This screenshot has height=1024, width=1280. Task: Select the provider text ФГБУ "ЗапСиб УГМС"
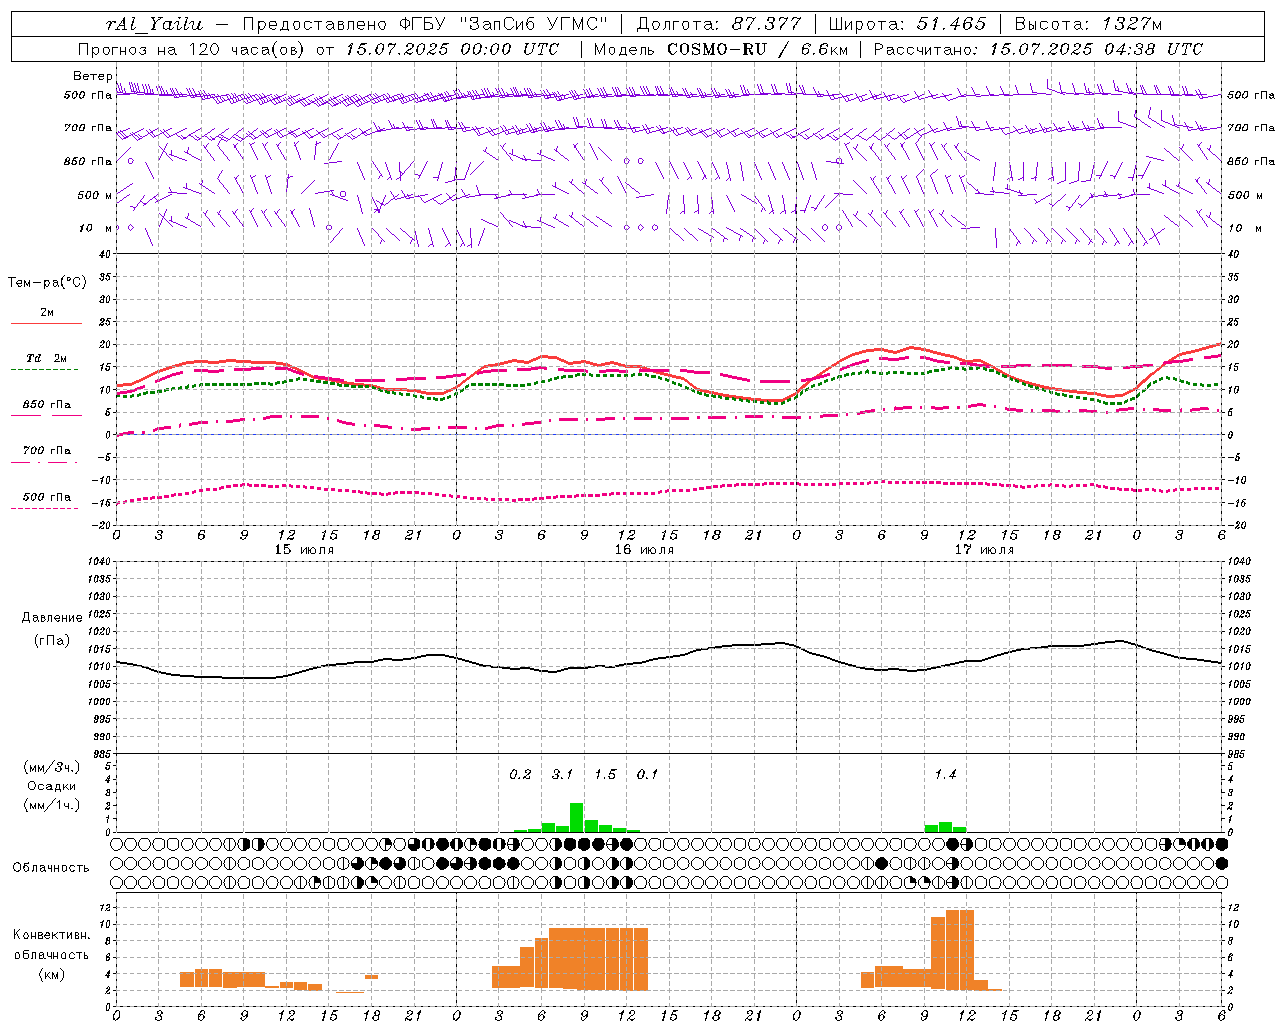(x=503, y=24)
